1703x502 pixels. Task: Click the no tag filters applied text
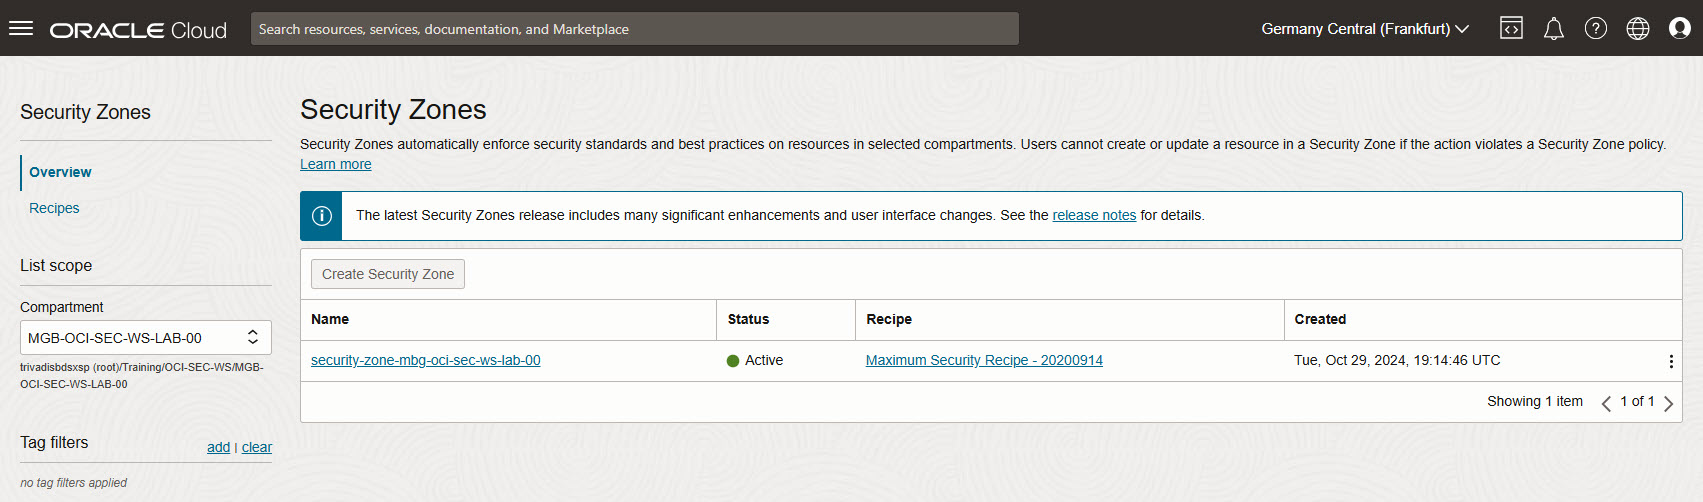[73, 483]
